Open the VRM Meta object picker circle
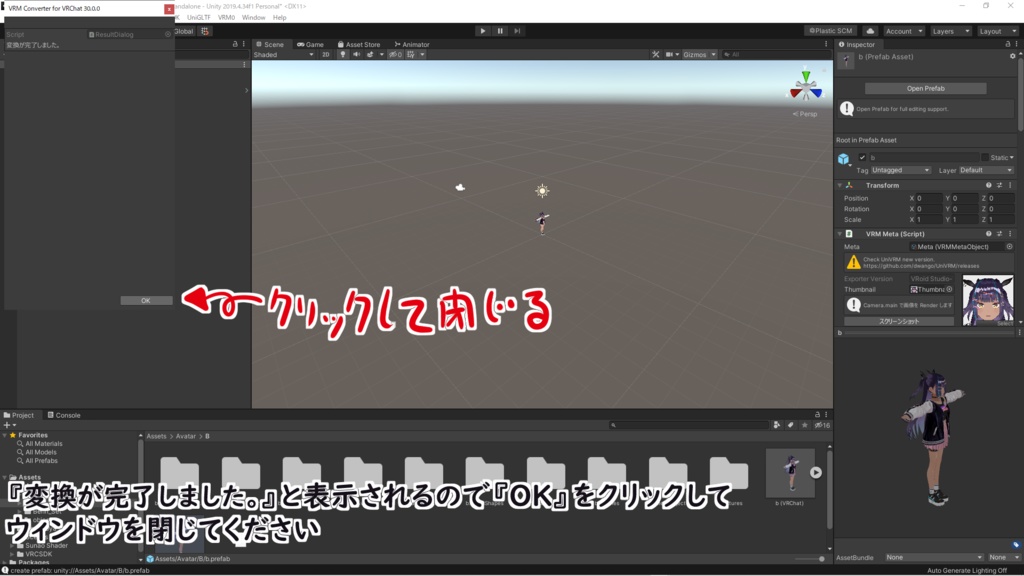 click(1008, 247)
